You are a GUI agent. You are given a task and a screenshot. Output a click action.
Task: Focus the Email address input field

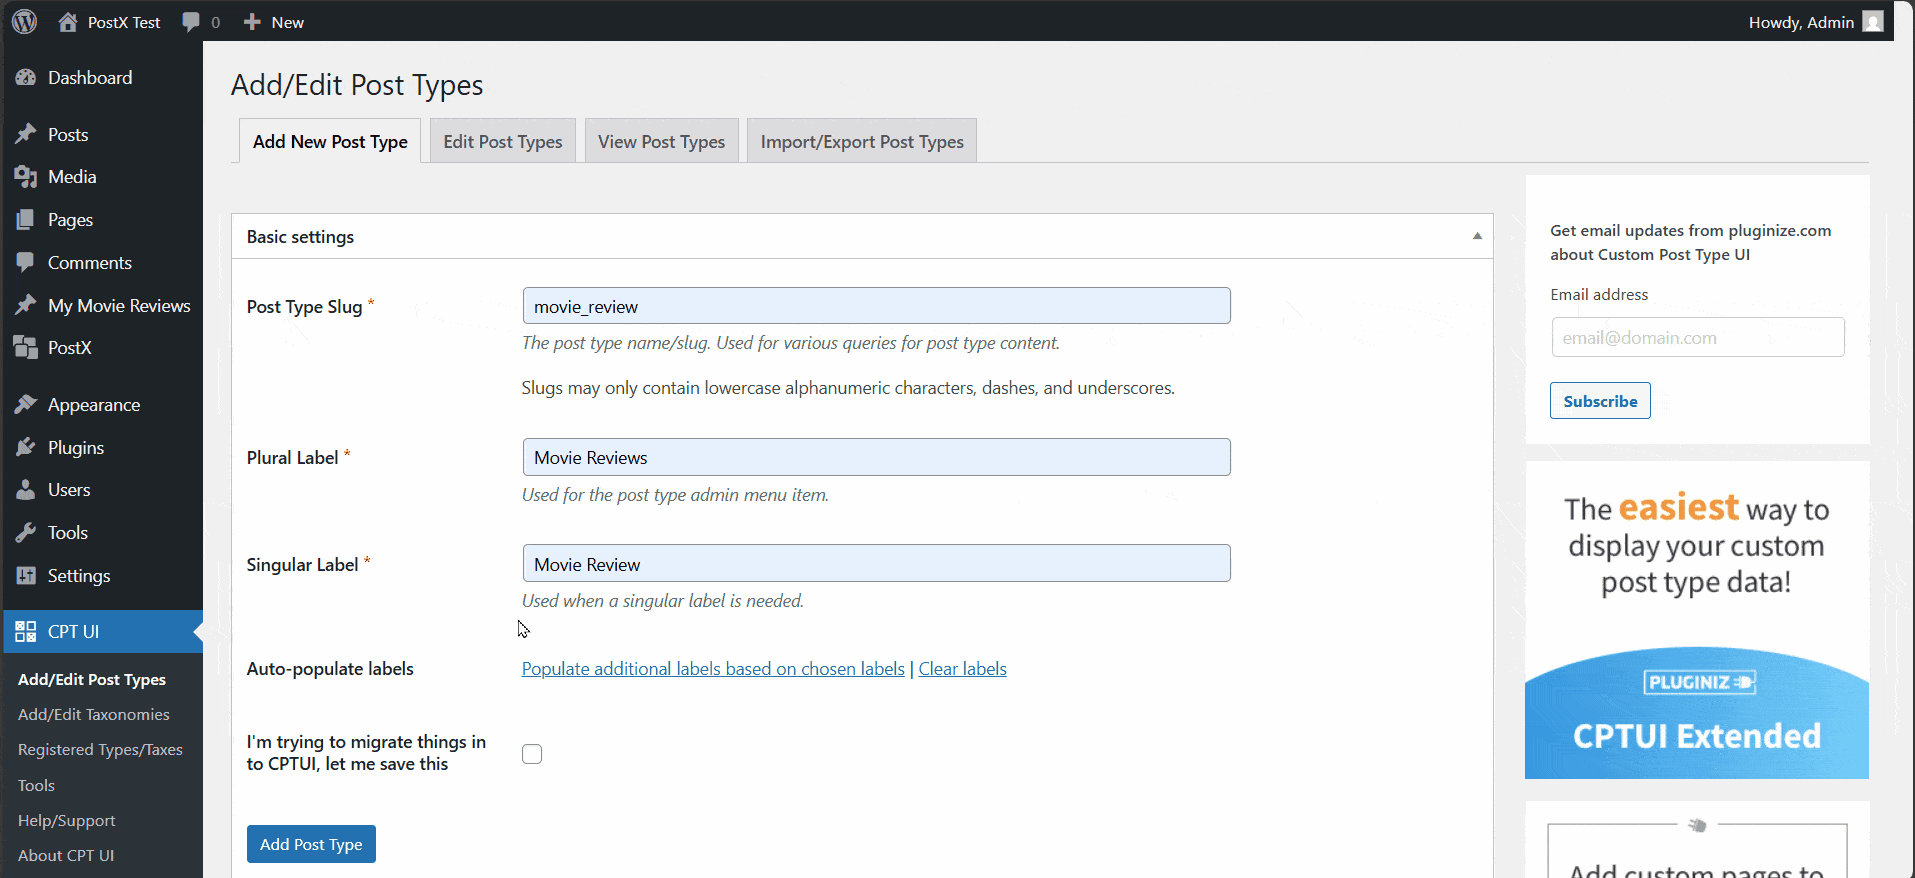[x=1698, y=337]
